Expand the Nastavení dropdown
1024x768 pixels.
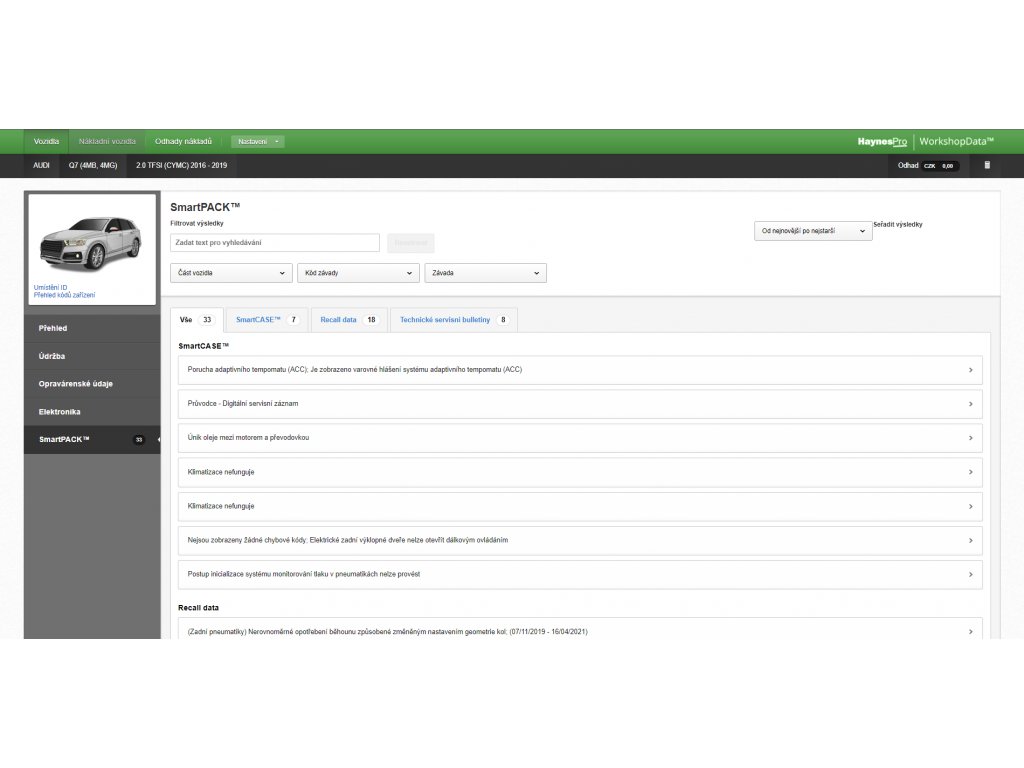(x=258, y=142)
